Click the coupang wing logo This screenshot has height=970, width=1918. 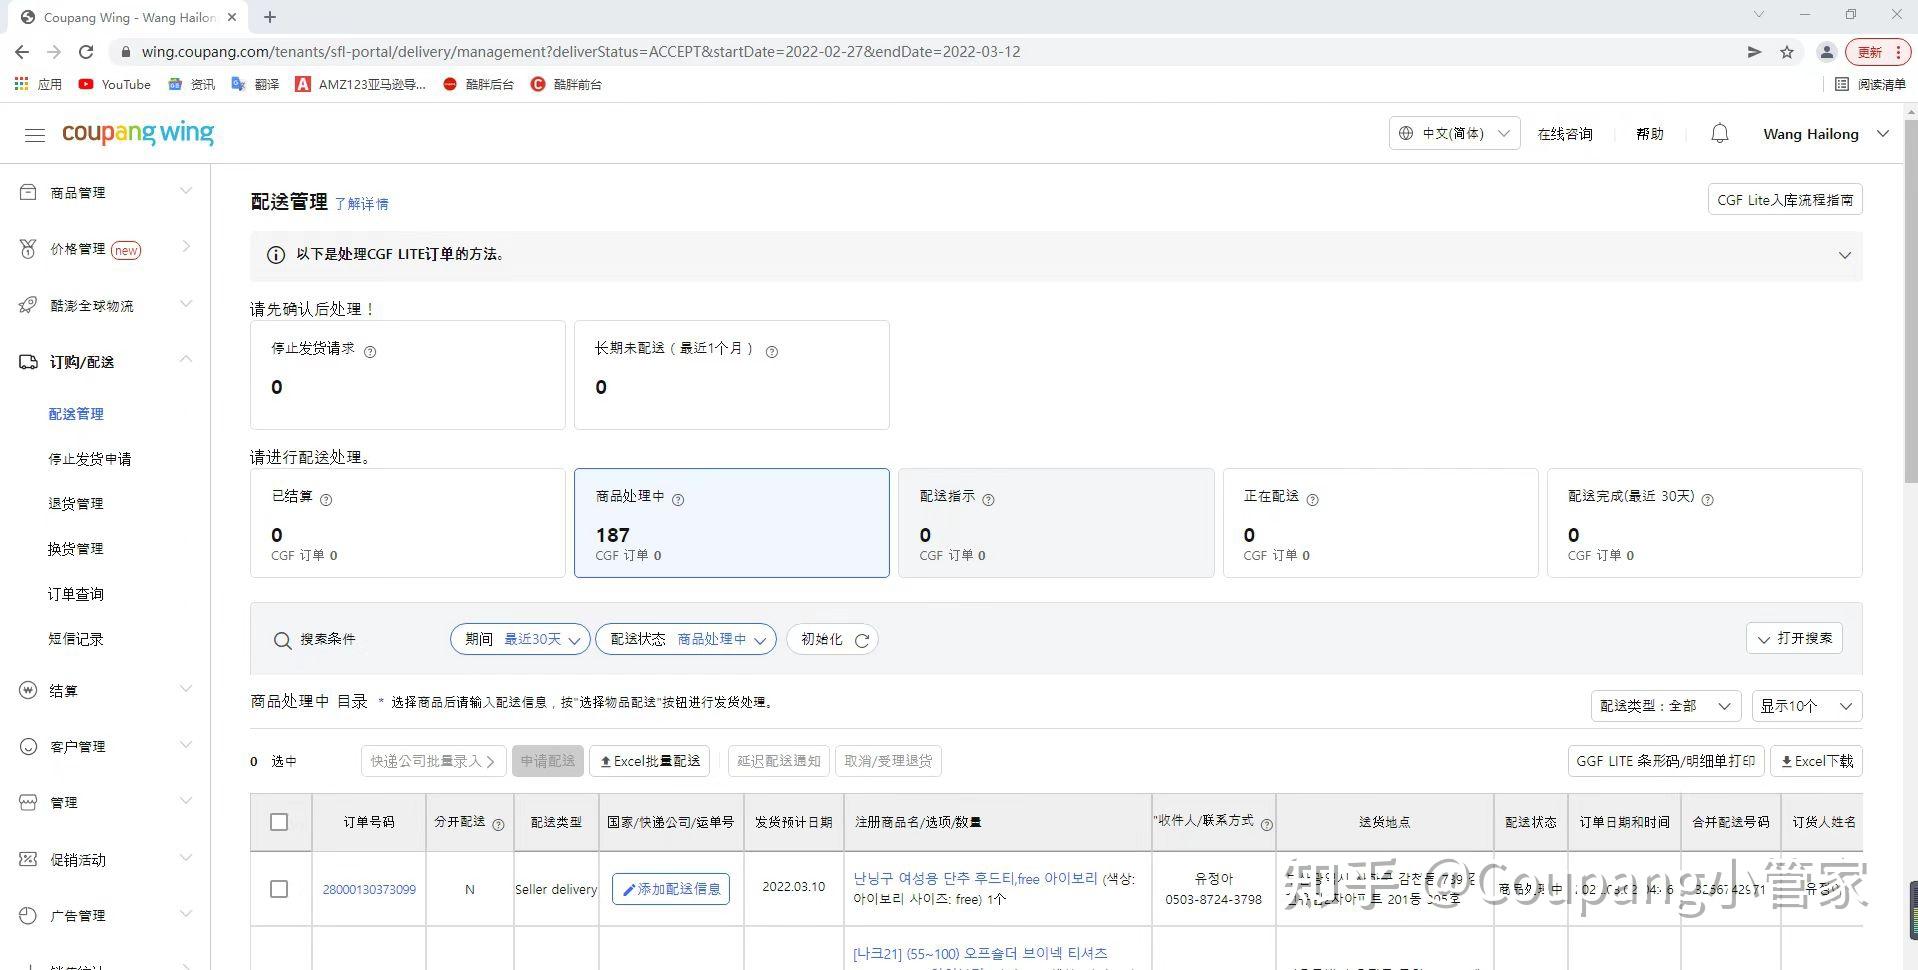[x=138, y=133]
